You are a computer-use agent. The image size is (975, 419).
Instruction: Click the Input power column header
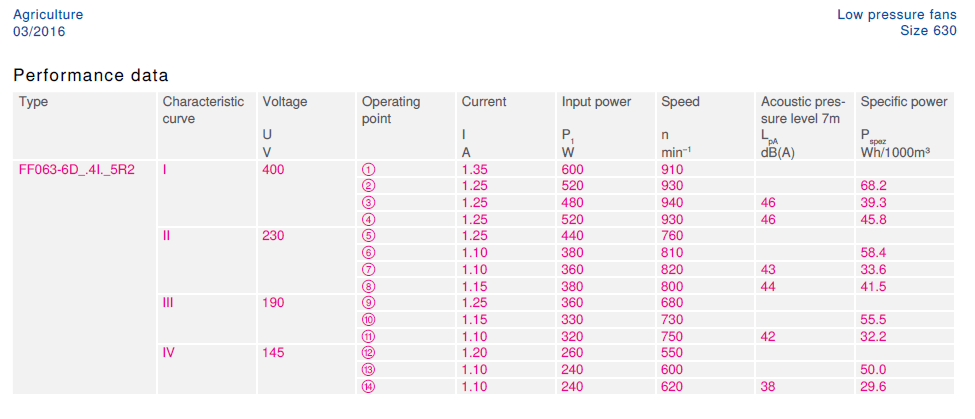[597, 102]
